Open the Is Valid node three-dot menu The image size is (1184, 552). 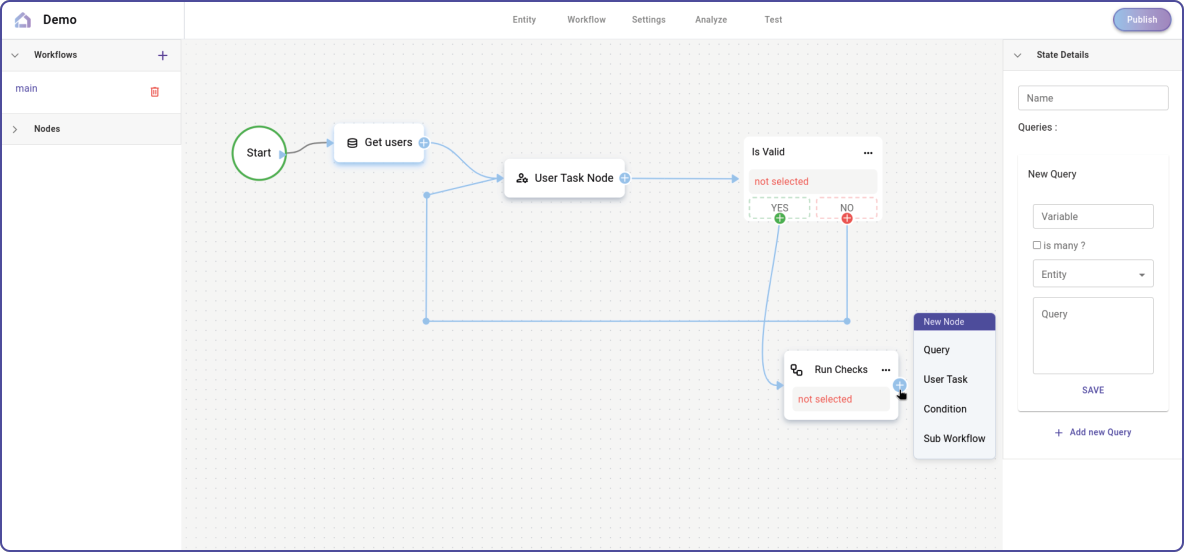click(x=867, y=153)
